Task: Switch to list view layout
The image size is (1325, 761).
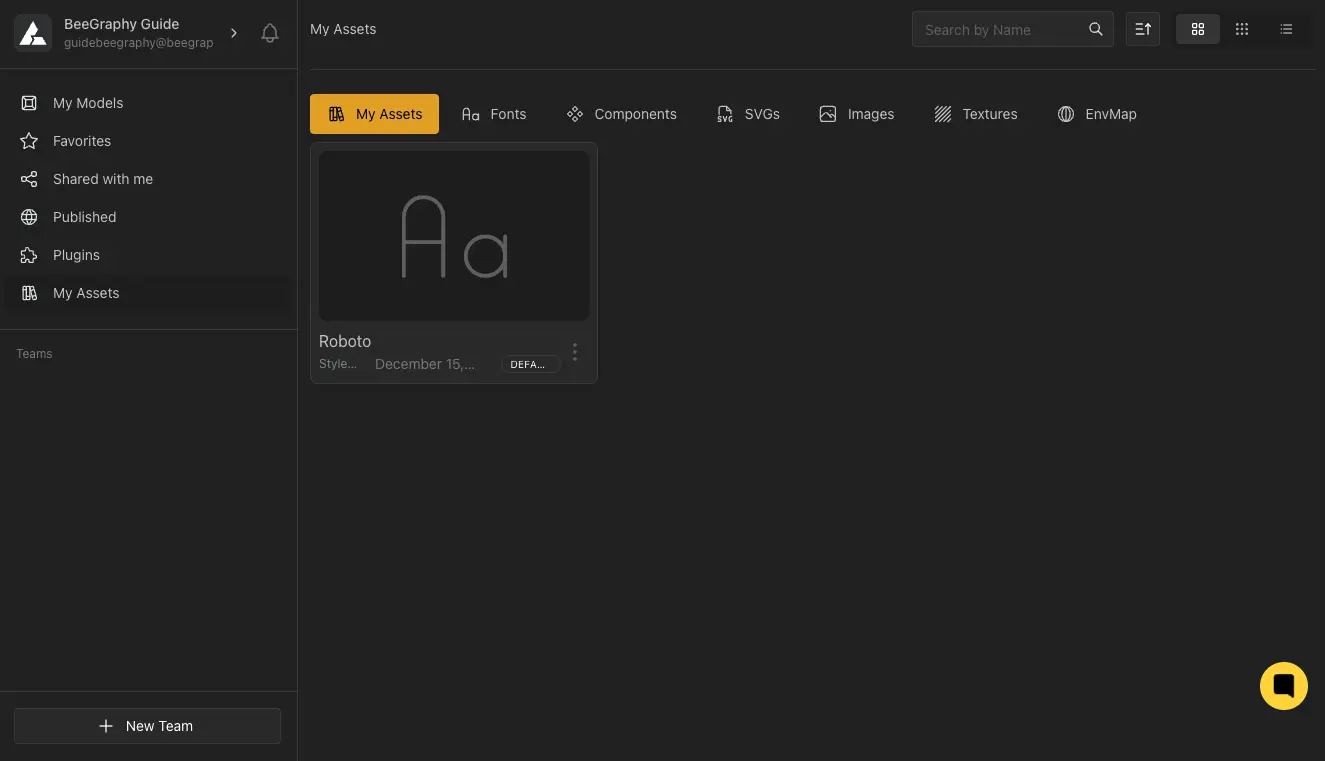Action: (1286, 29)
